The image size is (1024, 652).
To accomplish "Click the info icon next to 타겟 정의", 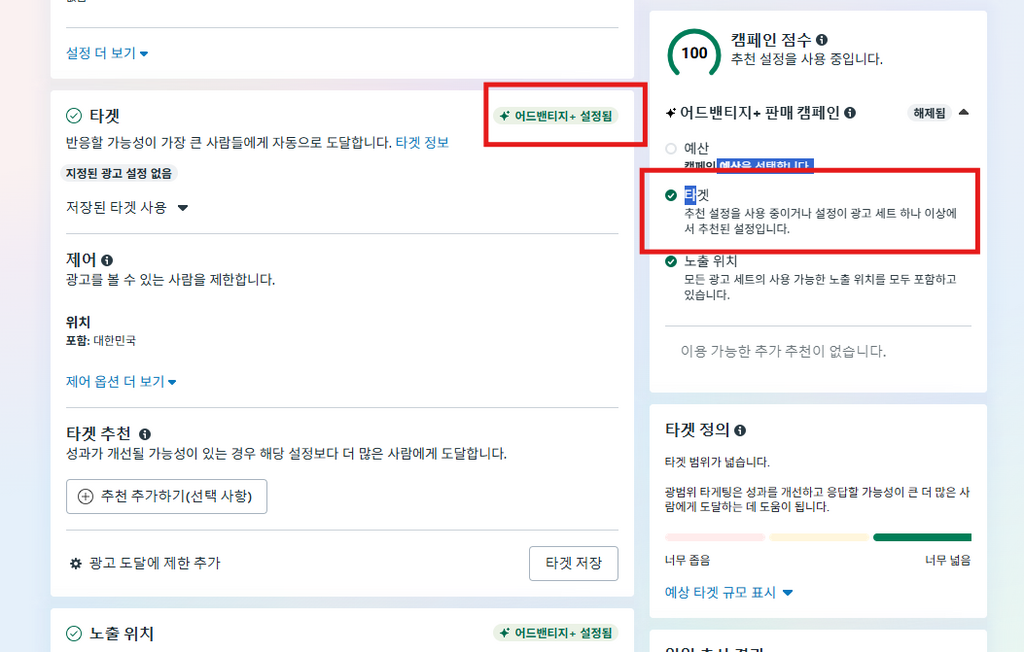I will [740, 430].
